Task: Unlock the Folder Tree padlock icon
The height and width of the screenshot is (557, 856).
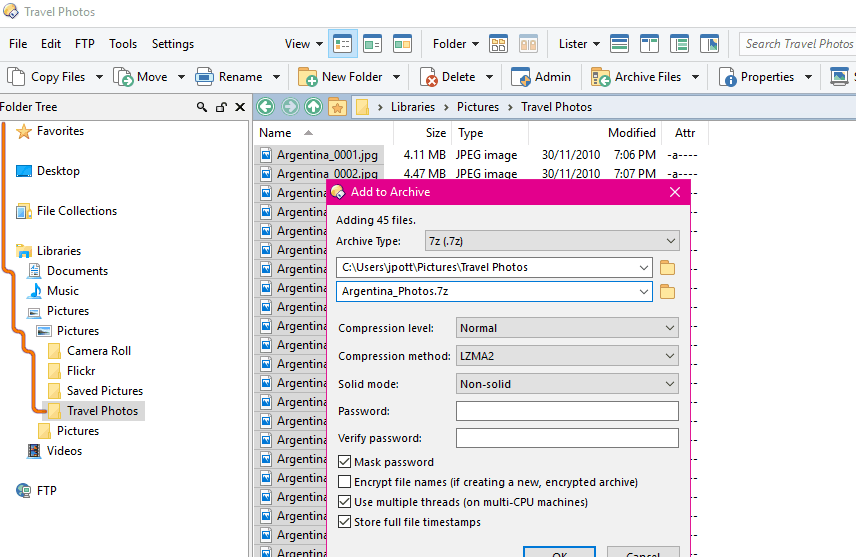Action: pos(221,107)
